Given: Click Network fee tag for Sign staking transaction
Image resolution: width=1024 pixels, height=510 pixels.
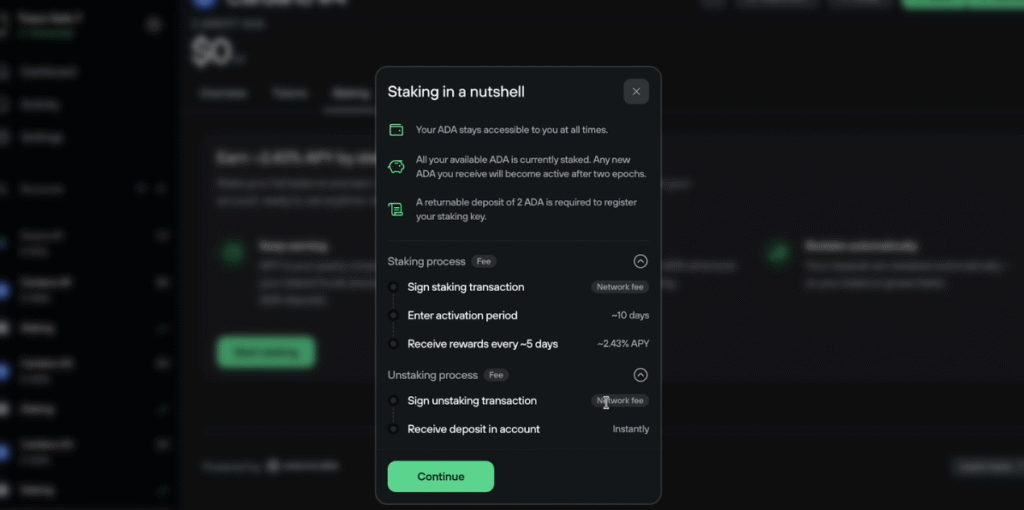Looking at the screenshot, I should click(x=620, y=287).
